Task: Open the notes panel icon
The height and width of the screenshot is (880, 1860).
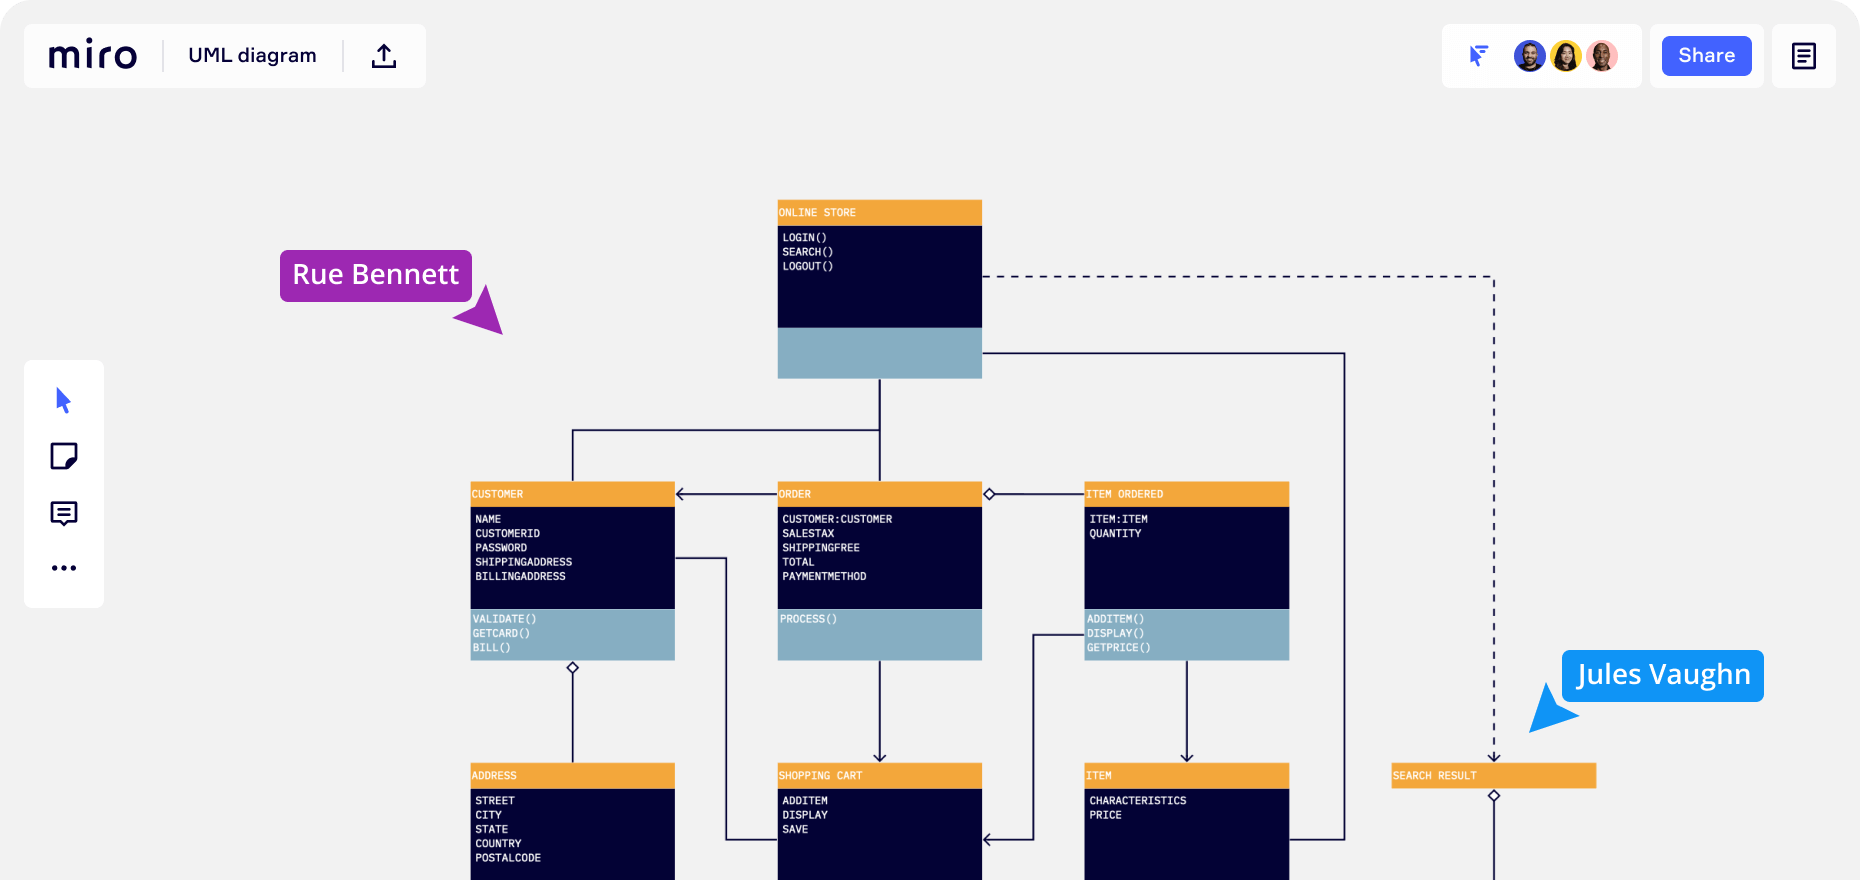Action: coord(1804,56)
